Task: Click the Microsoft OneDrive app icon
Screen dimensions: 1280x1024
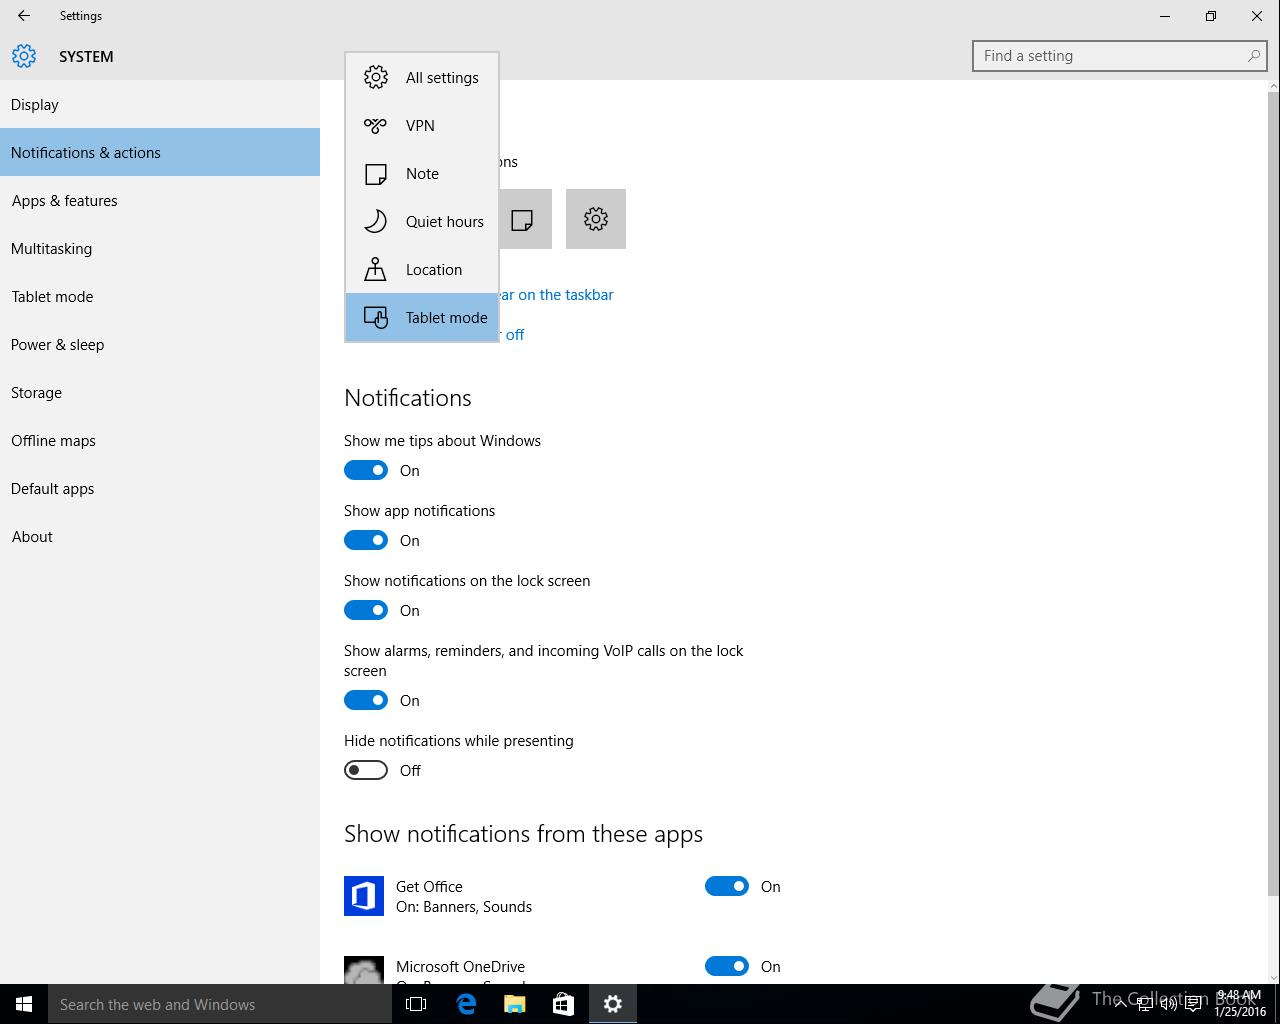Action: click(x=364, y=970)
